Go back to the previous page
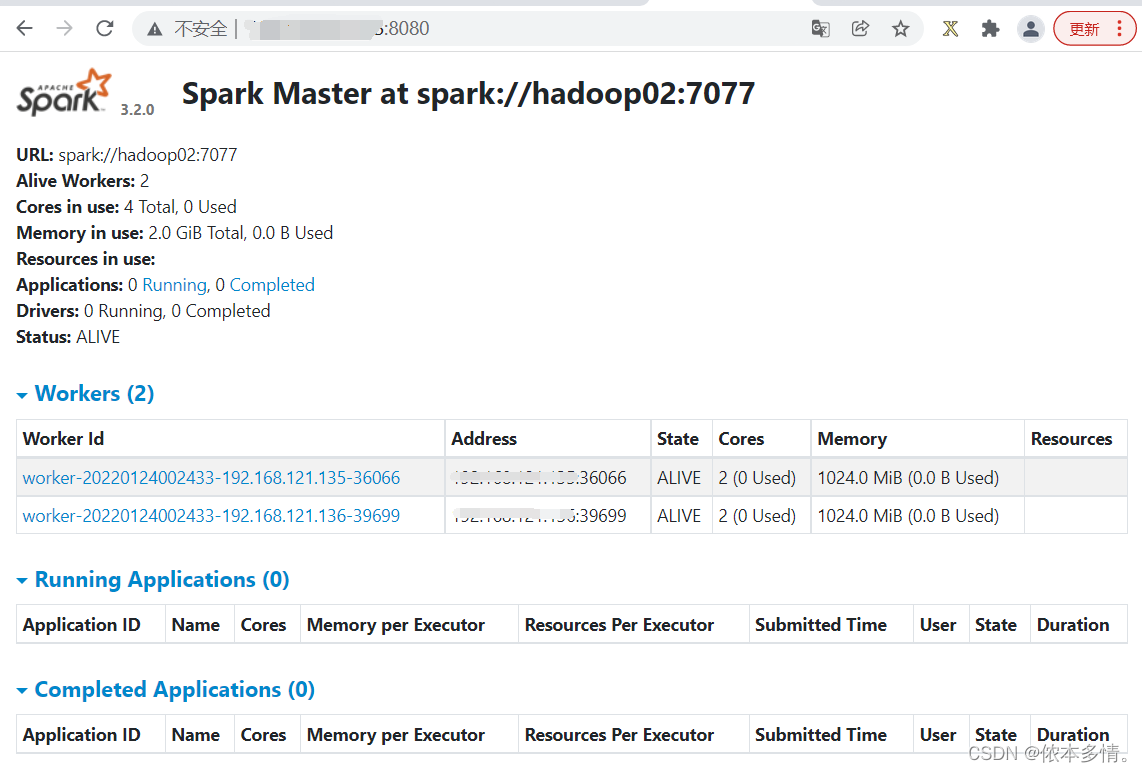Screen dimensions: 1142x772 pyautogui.click(x=25, y=28)
